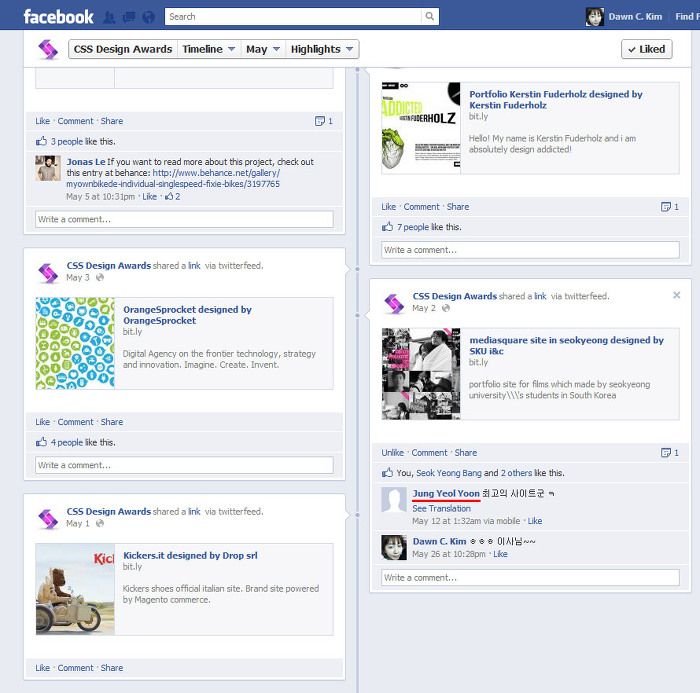Image resolution: width=700 pixels, height=693 pixels.
Task: Hide the May 2 mediasquare post with X
Action: pyautogui.click(x=676, y=295)
